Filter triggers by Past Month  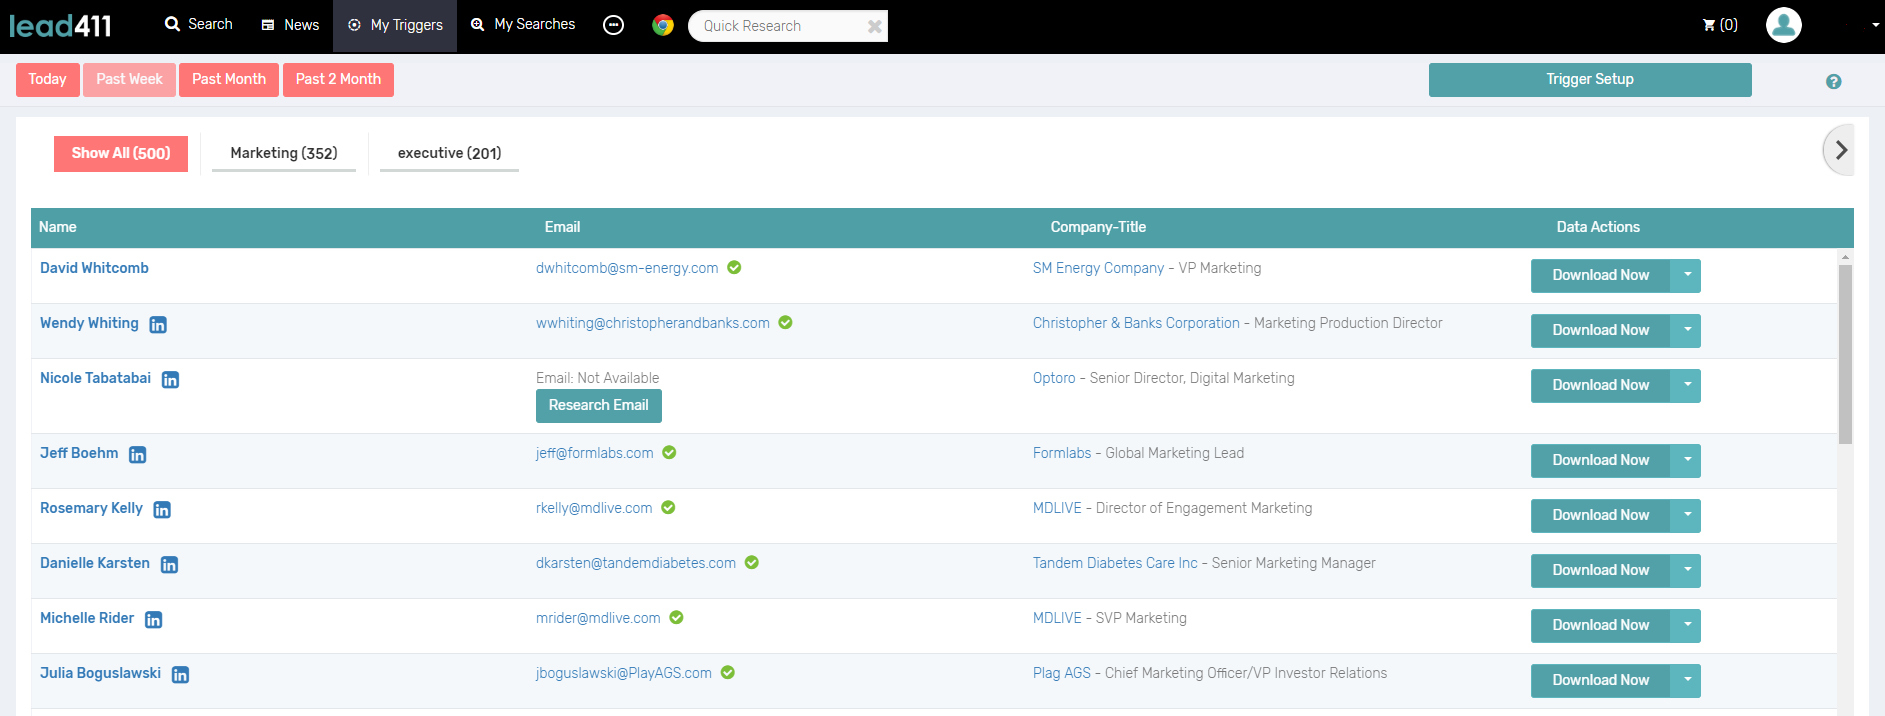(229, 79)
